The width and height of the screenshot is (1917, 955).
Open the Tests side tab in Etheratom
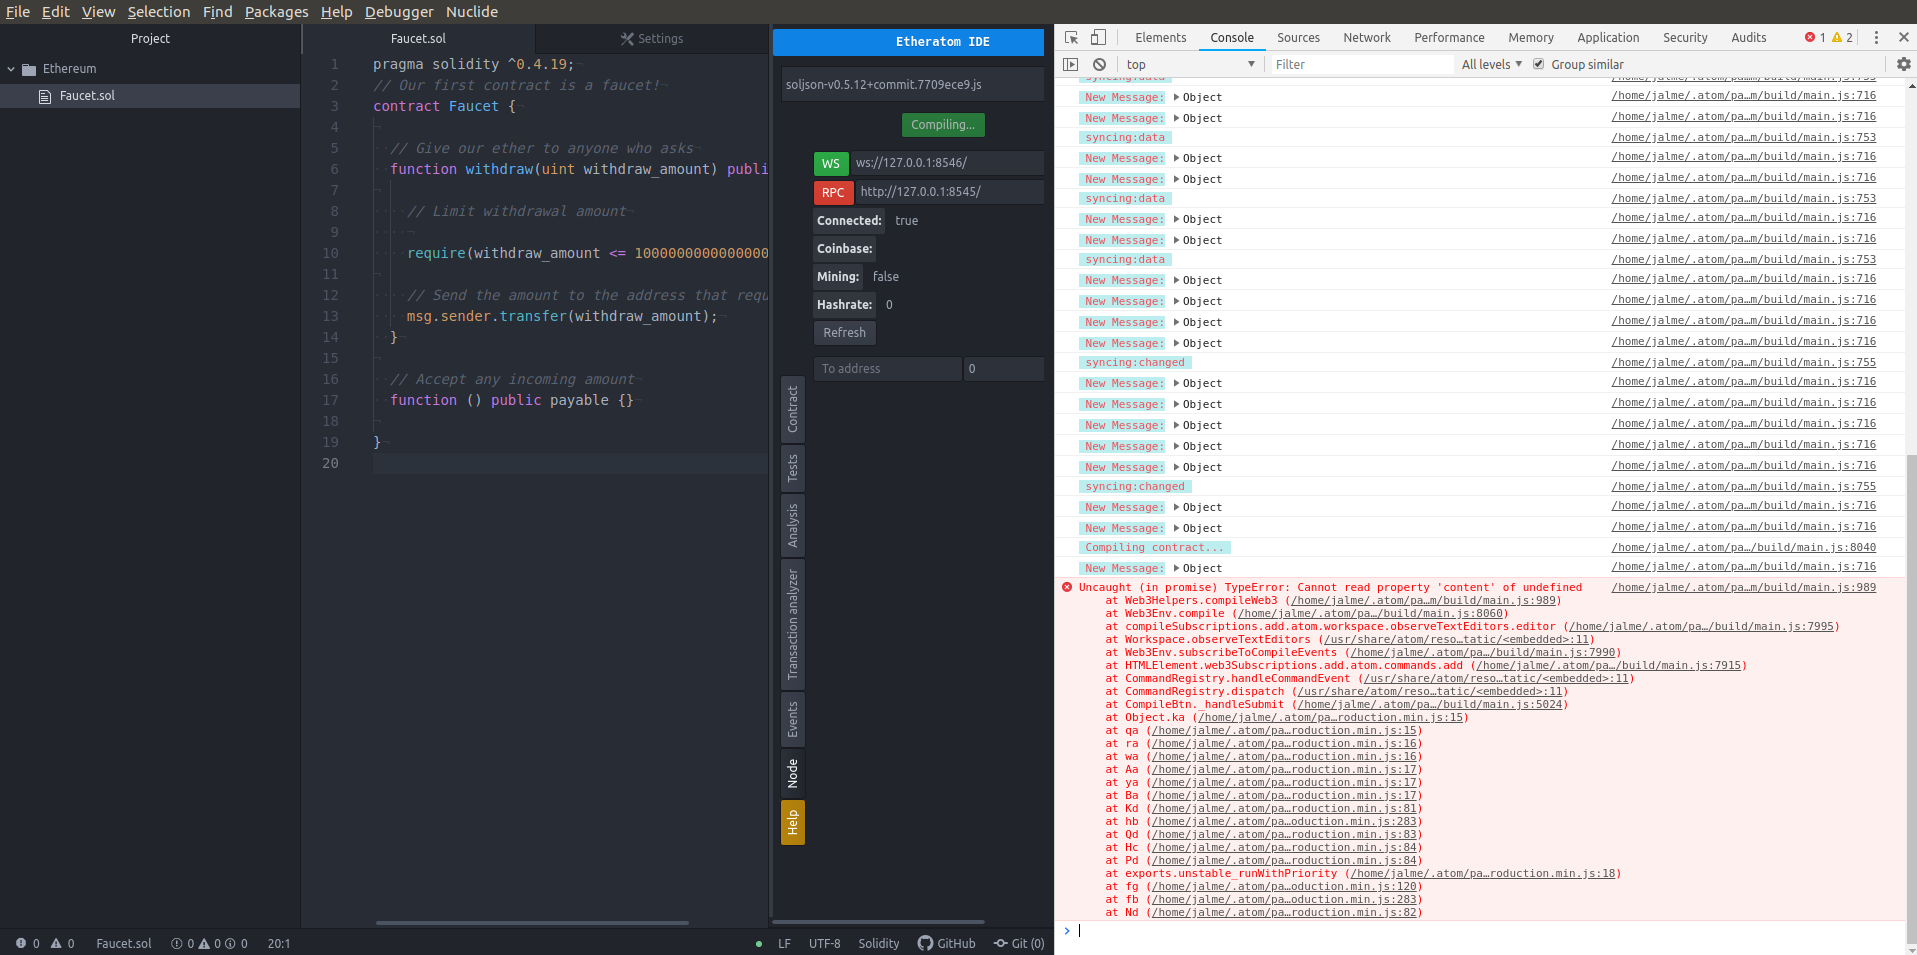(x=793, y=468)
